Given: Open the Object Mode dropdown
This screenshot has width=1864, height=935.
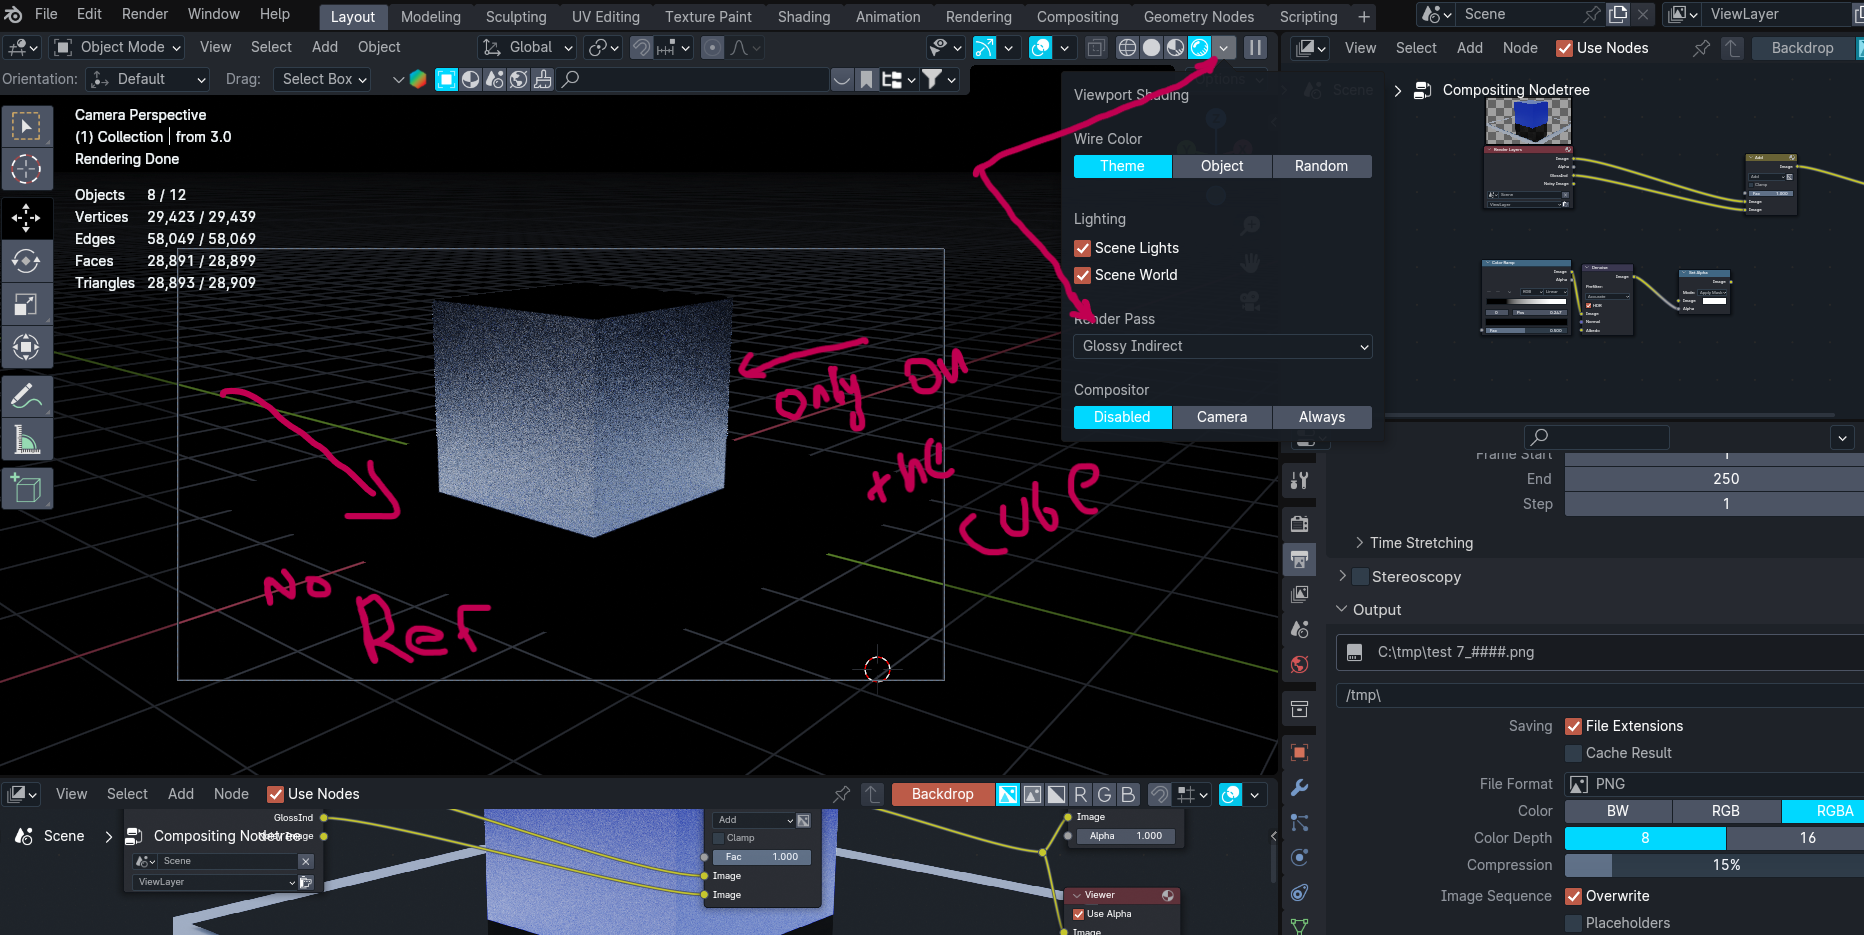Looking at the screenshot, I should pos(117,47).
